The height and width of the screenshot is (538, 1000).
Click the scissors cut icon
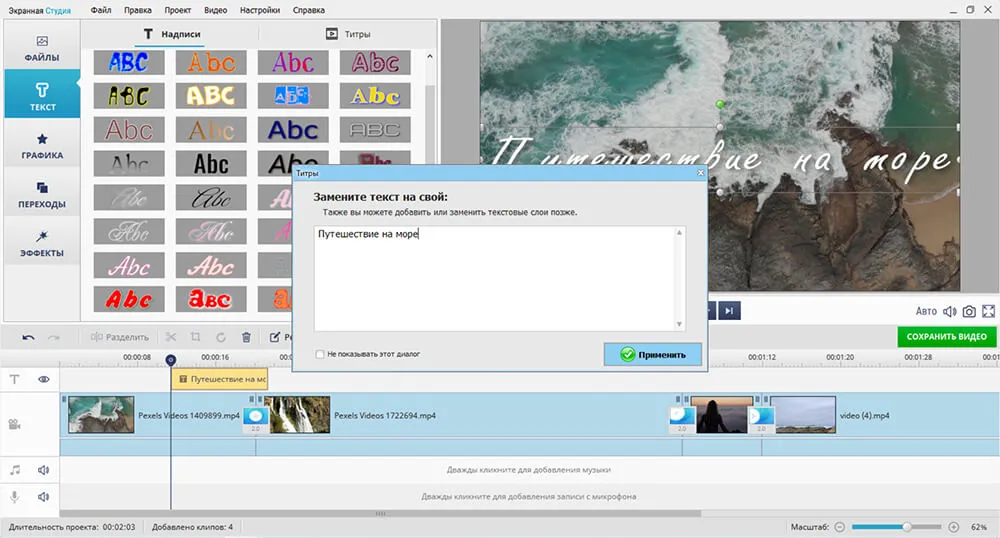[x=171, y=337]
